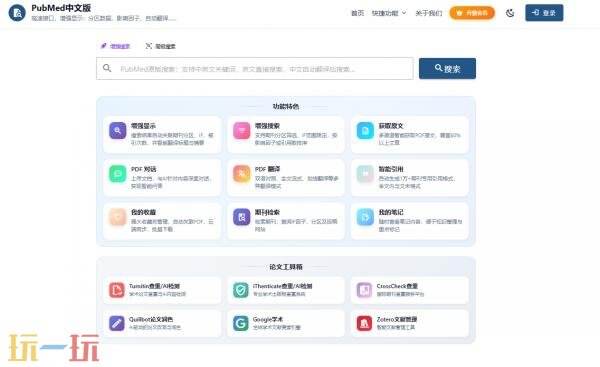Open the 关于我们 navigation link
The height and width of the screenshot is (367, 600).
pyautogui.click(x=429, y=13)
